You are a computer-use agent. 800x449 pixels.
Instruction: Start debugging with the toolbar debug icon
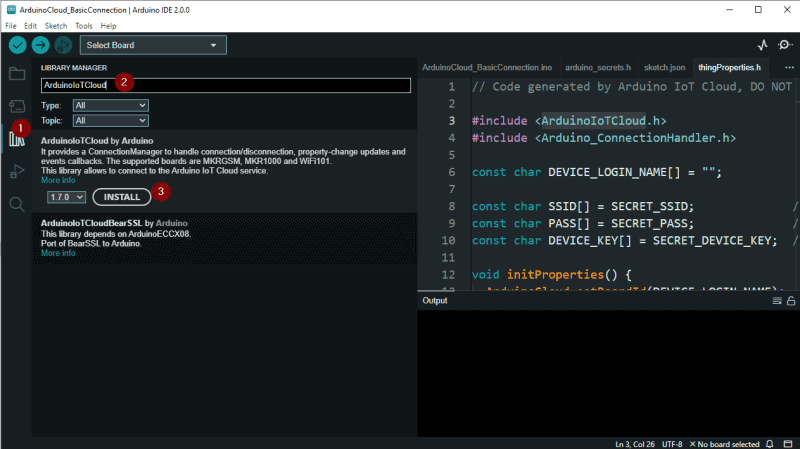[x=63, y=45]
